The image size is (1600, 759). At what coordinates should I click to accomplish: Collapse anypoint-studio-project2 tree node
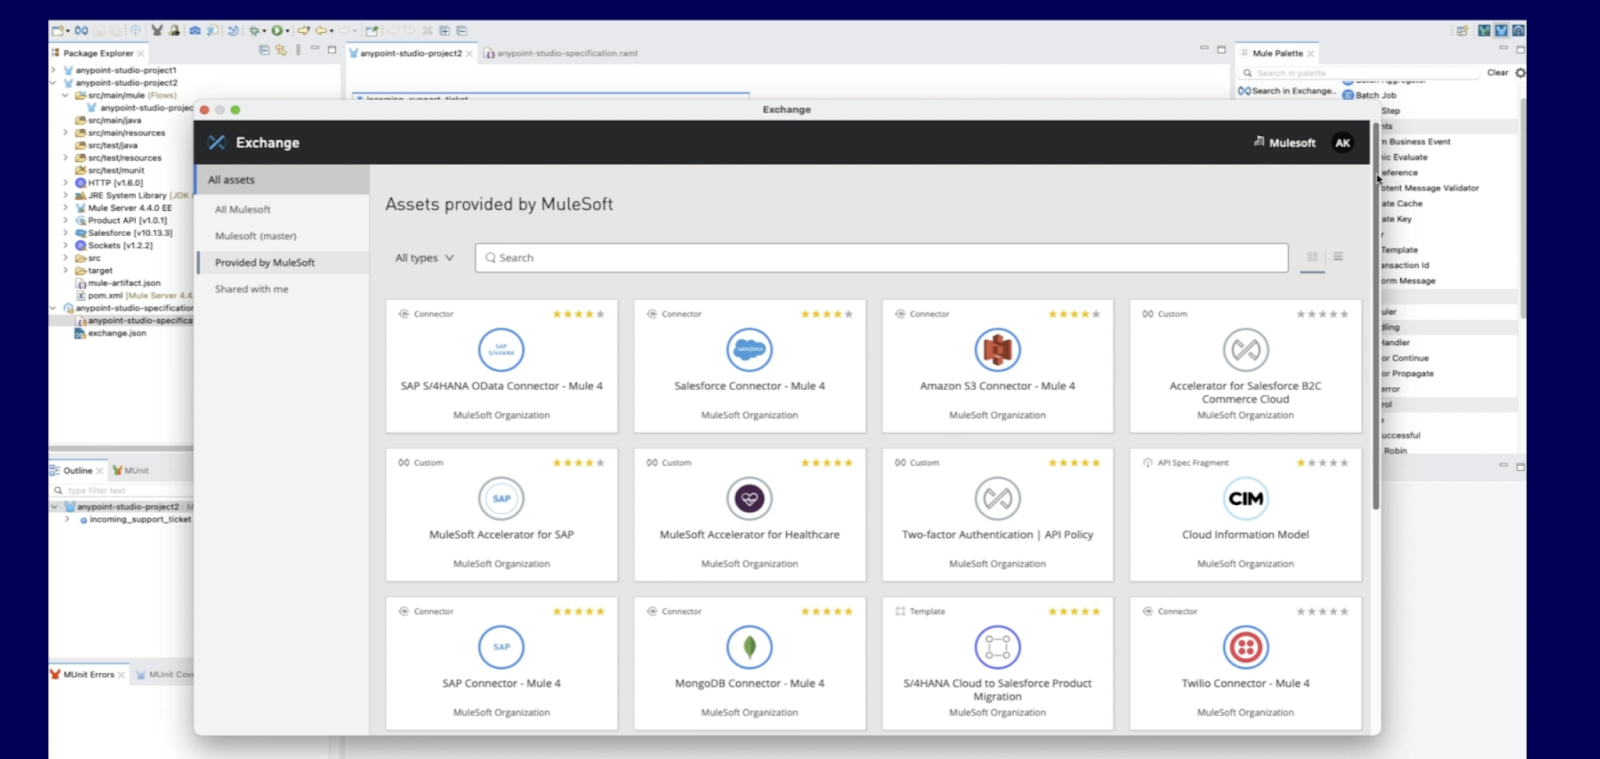pyautogui.click(x=54, y=83)
